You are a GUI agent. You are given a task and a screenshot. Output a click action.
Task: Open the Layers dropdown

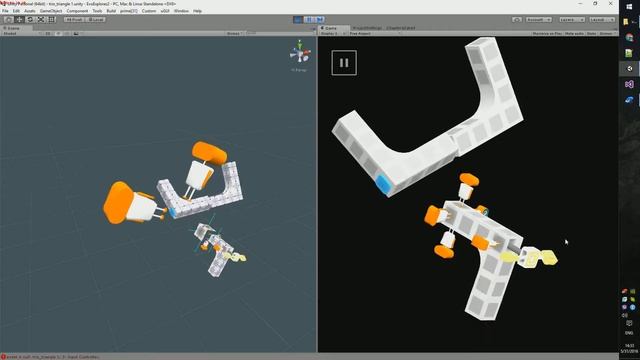pos(571,19)
